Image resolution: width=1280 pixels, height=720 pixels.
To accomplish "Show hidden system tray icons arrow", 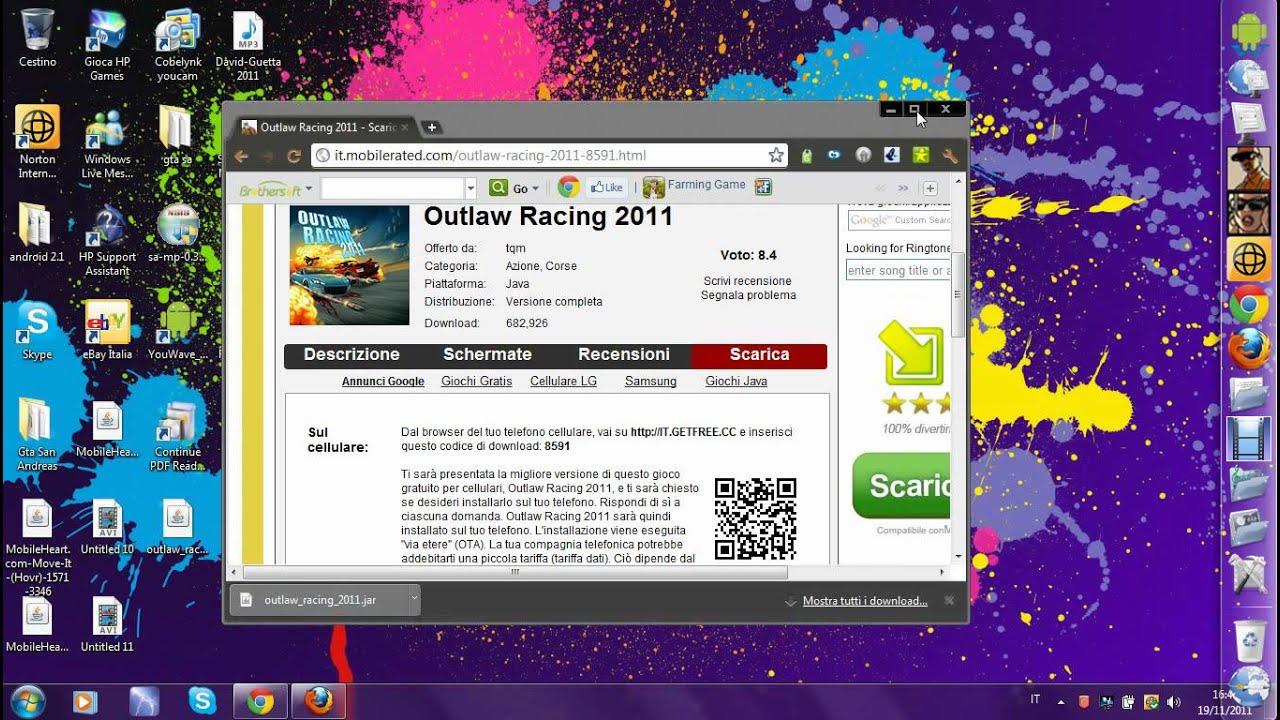I will point(1060,702).
